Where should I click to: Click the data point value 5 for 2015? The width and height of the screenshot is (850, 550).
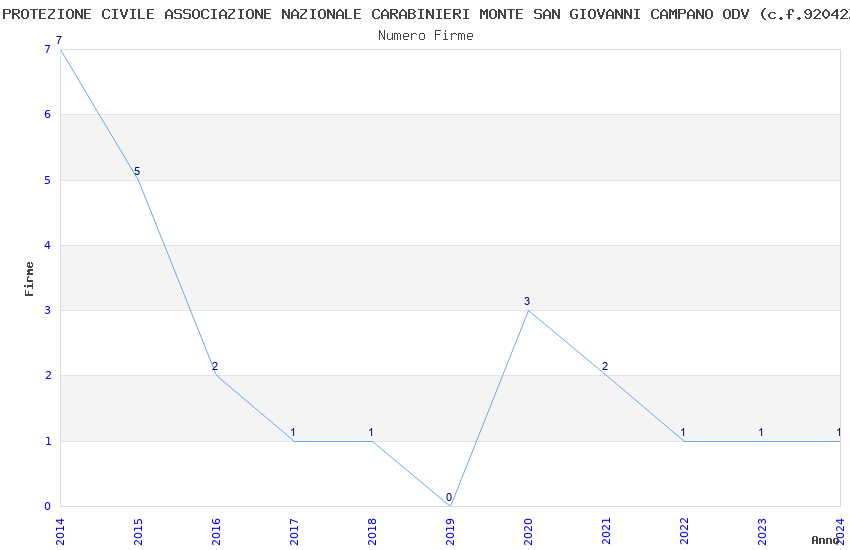[x=137, y=171]
